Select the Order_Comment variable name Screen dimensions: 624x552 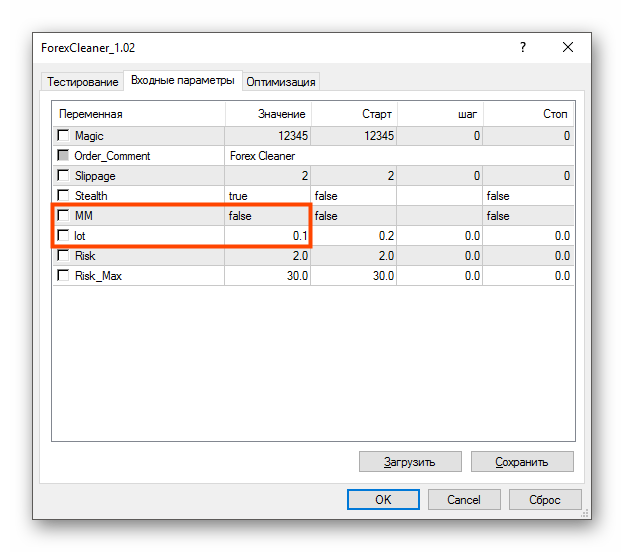(112, 156)
